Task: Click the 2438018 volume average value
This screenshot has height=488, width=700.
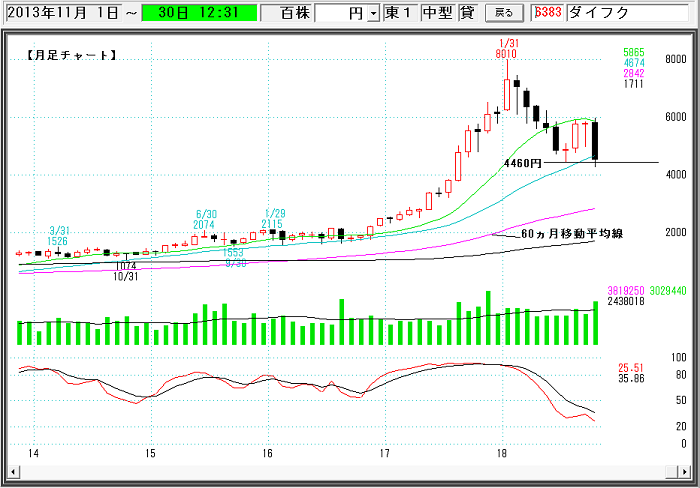Action: 626,302
